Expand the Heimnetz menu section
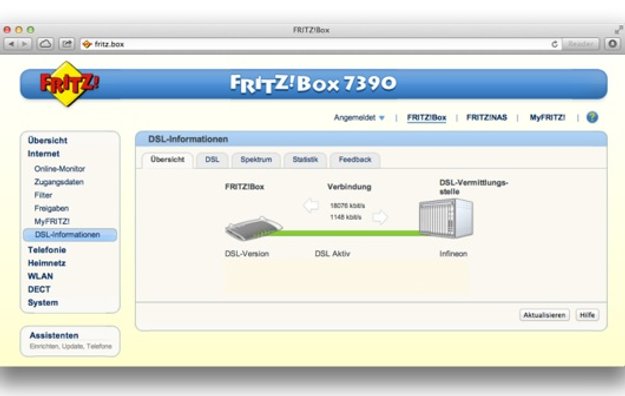Viewport: 625px width, 396px height. point(47,263)
